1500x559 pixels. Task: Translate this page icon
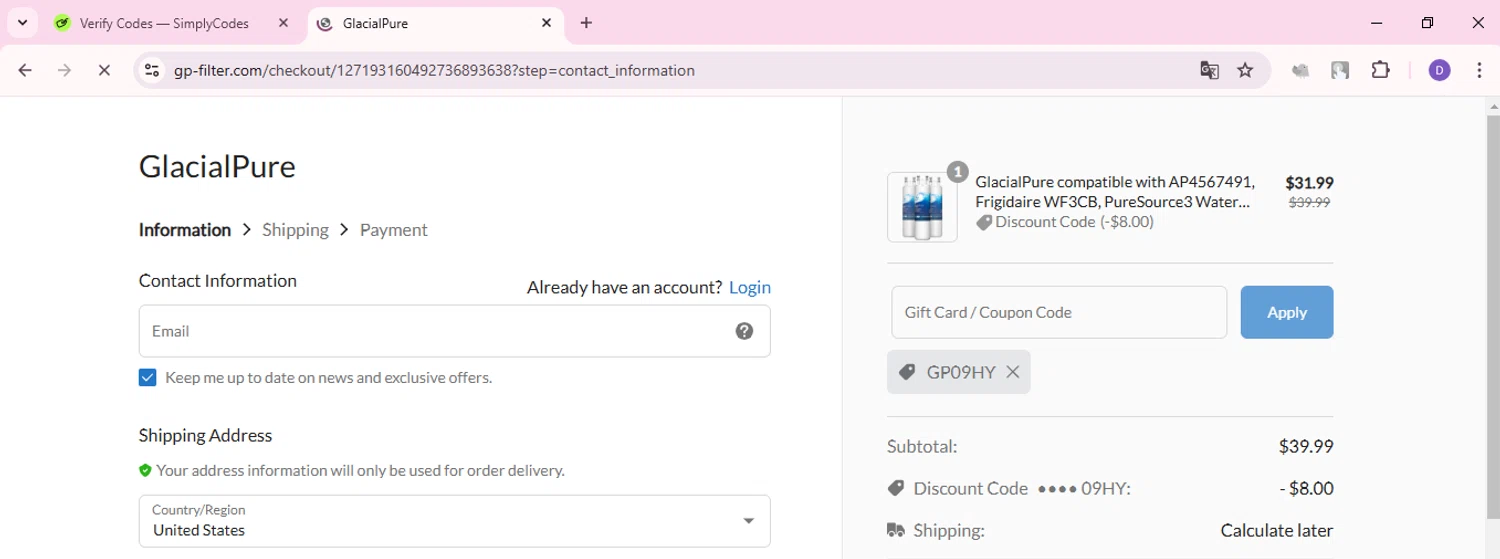click(1210, 70)
